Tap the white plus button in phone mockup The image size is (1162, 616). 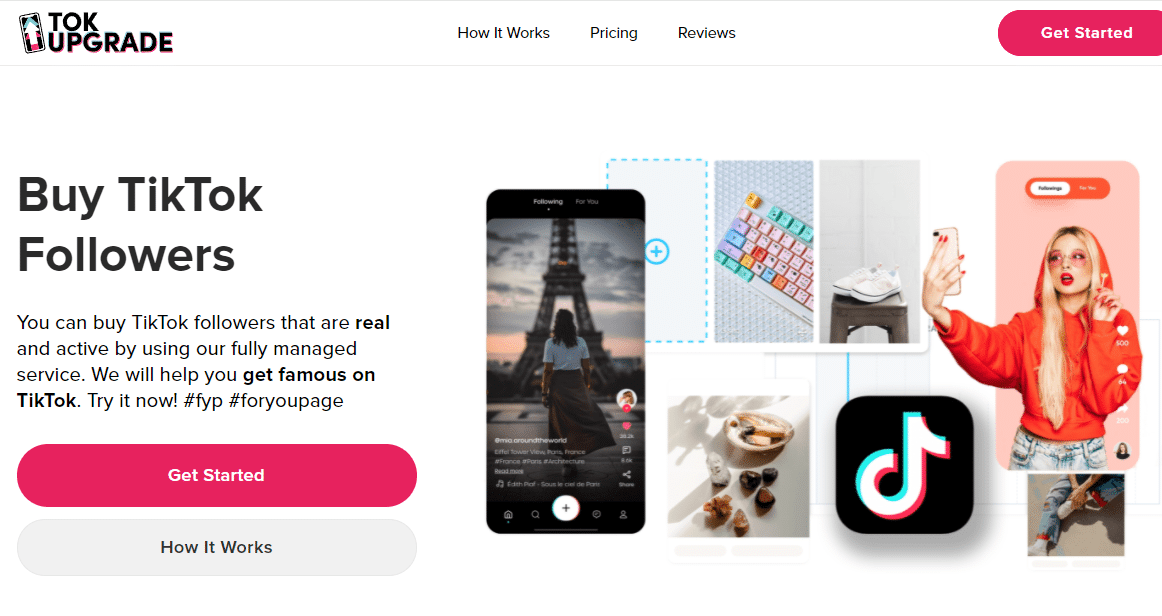click(x=565, y=508)
